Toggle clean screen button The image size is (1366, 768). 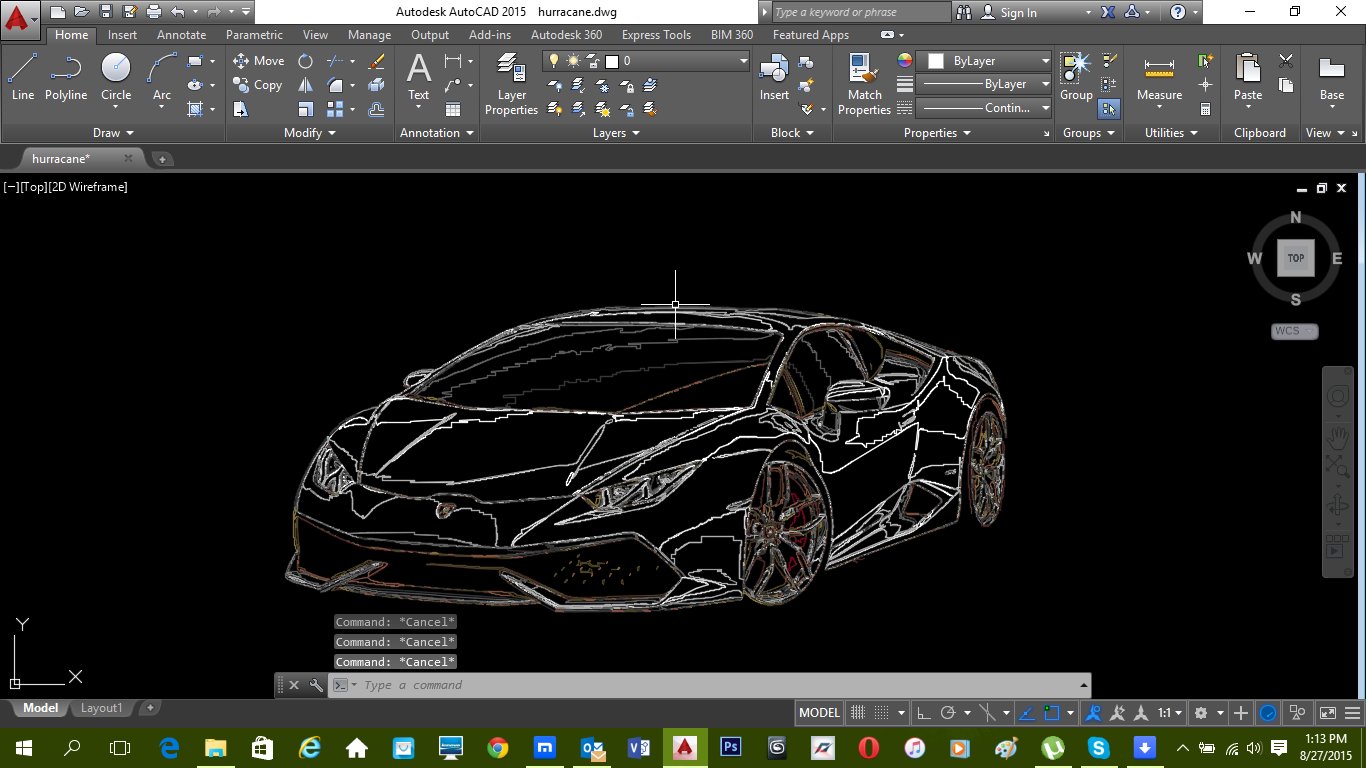(1327, 713)
